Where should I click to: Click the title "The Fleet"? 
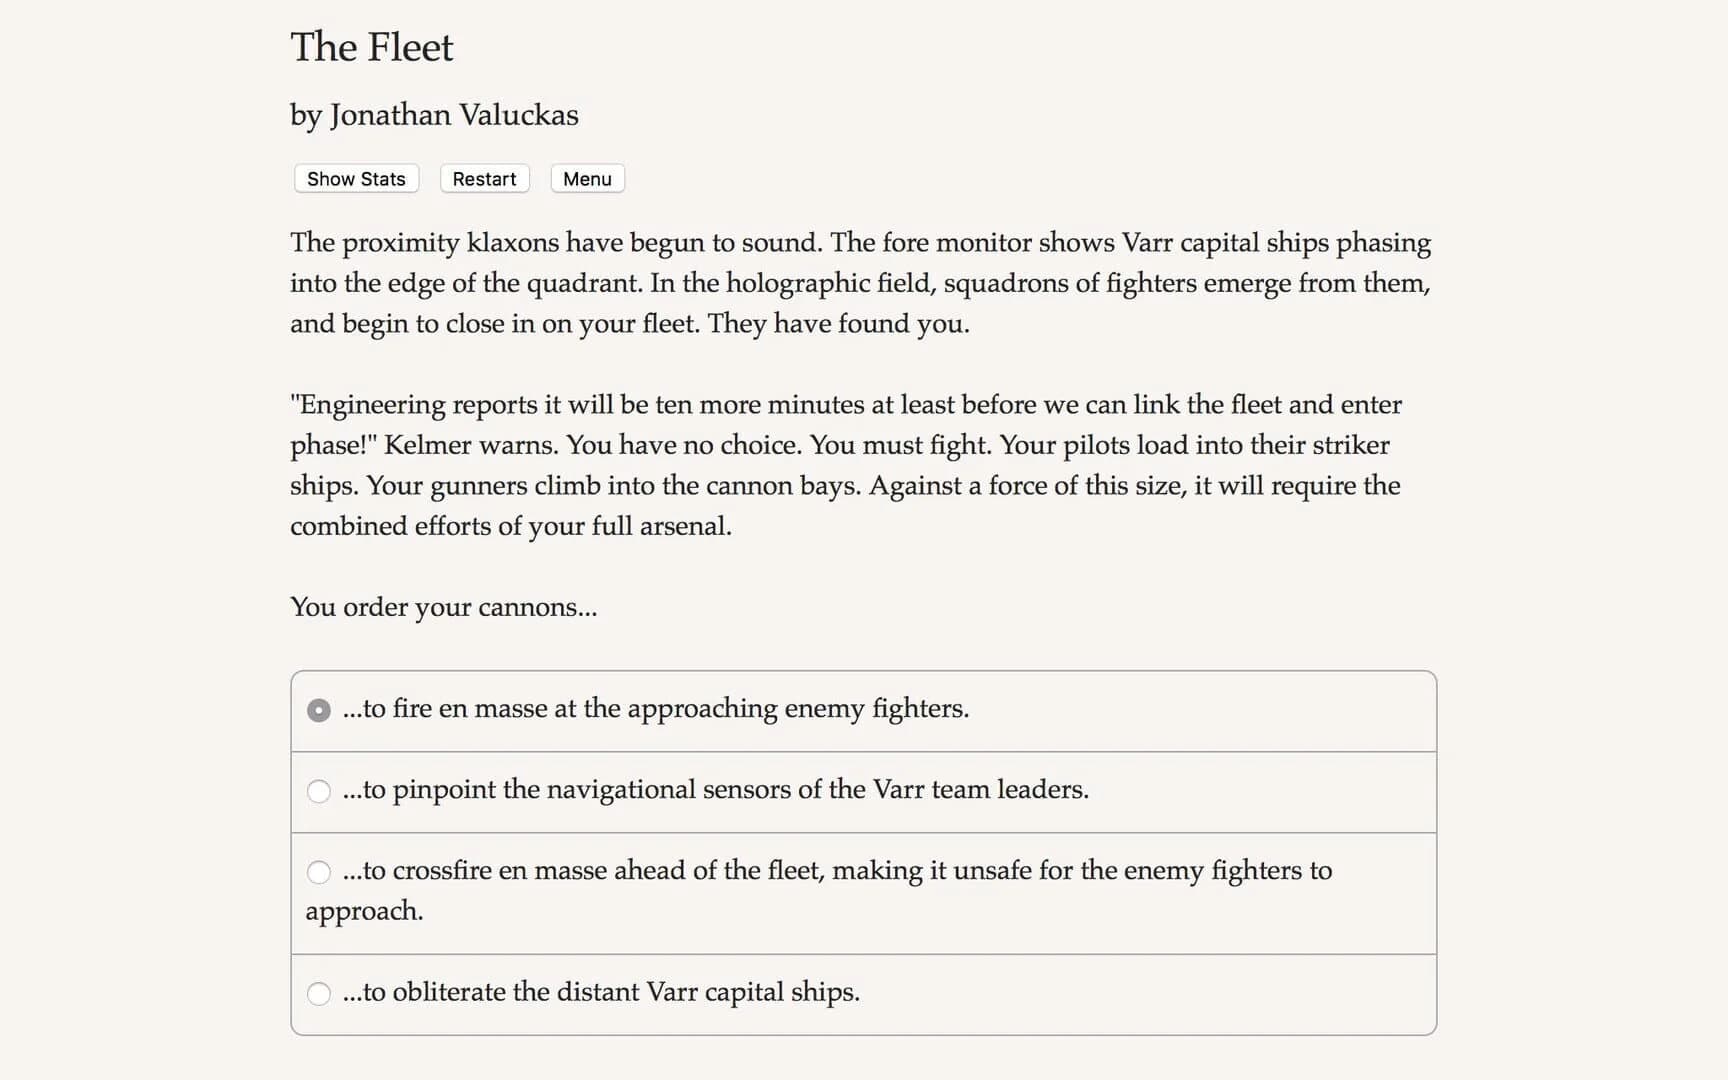(x=371, y=46)
